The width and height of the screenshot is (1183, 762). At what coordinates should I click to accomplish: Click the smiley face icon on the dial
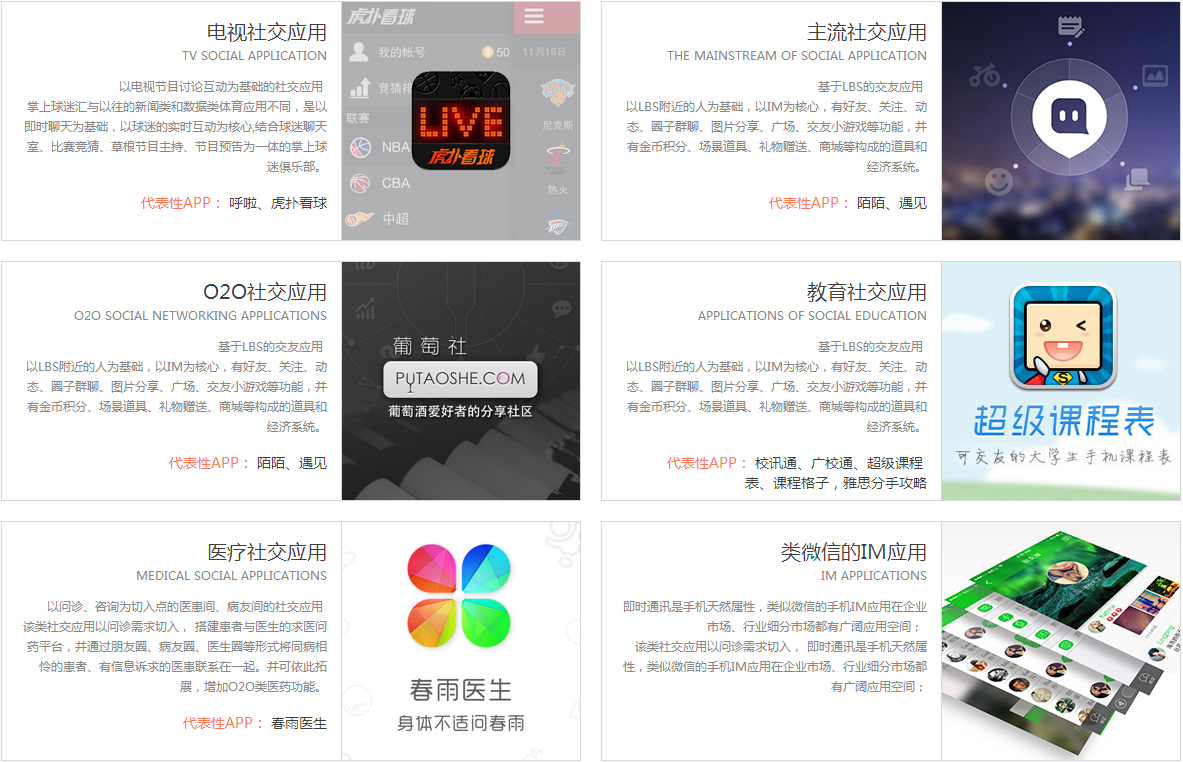[998, 181]
